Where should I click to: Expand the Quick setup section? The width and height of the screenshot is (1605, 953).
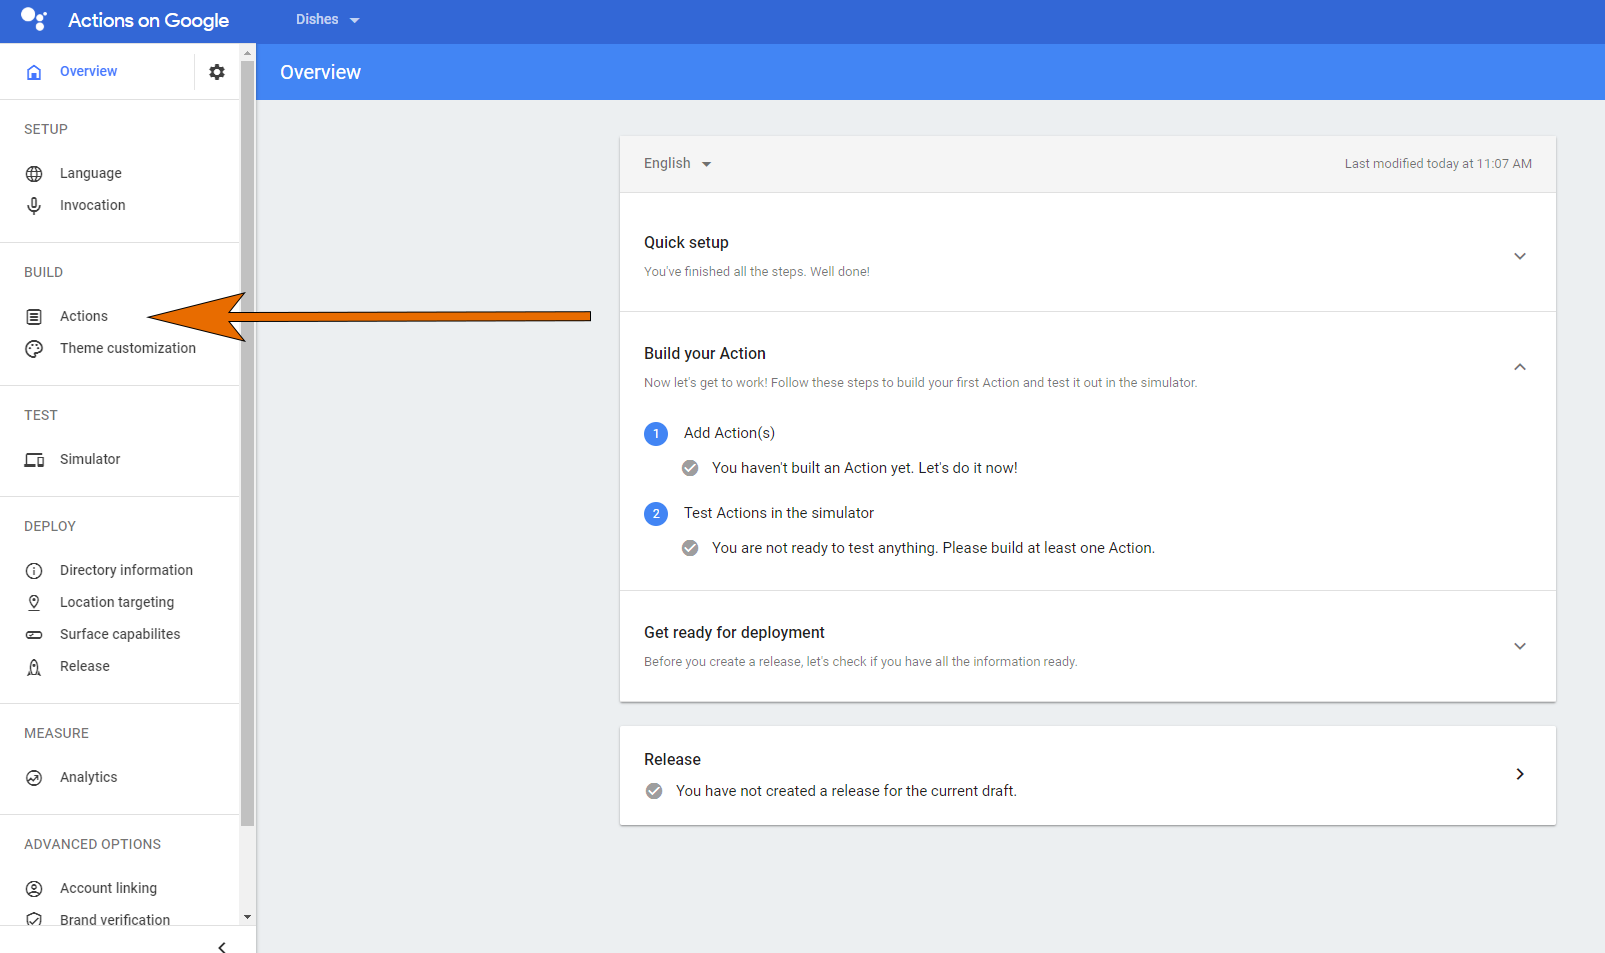click(x=1519, y=256)
